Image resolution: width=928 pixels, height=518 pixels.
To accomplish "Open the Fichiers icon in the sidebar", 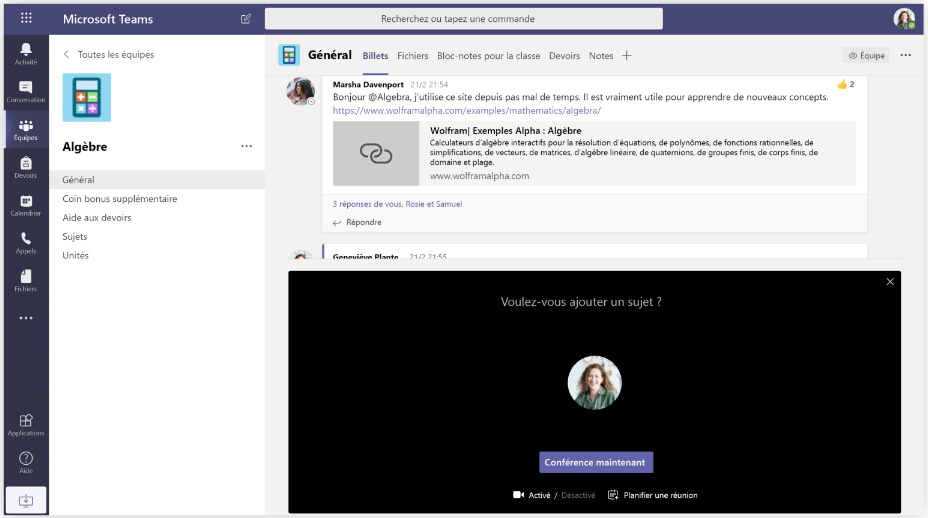I will [25, 281].
